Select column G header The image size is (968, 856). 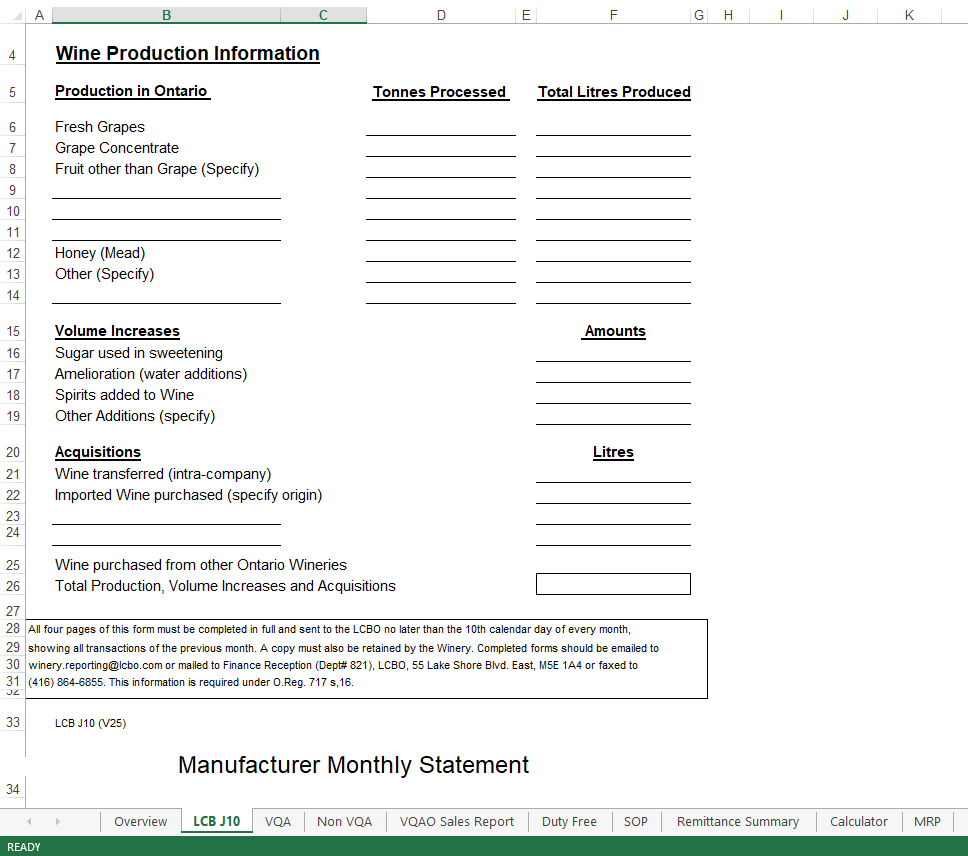tap(699, 15)
